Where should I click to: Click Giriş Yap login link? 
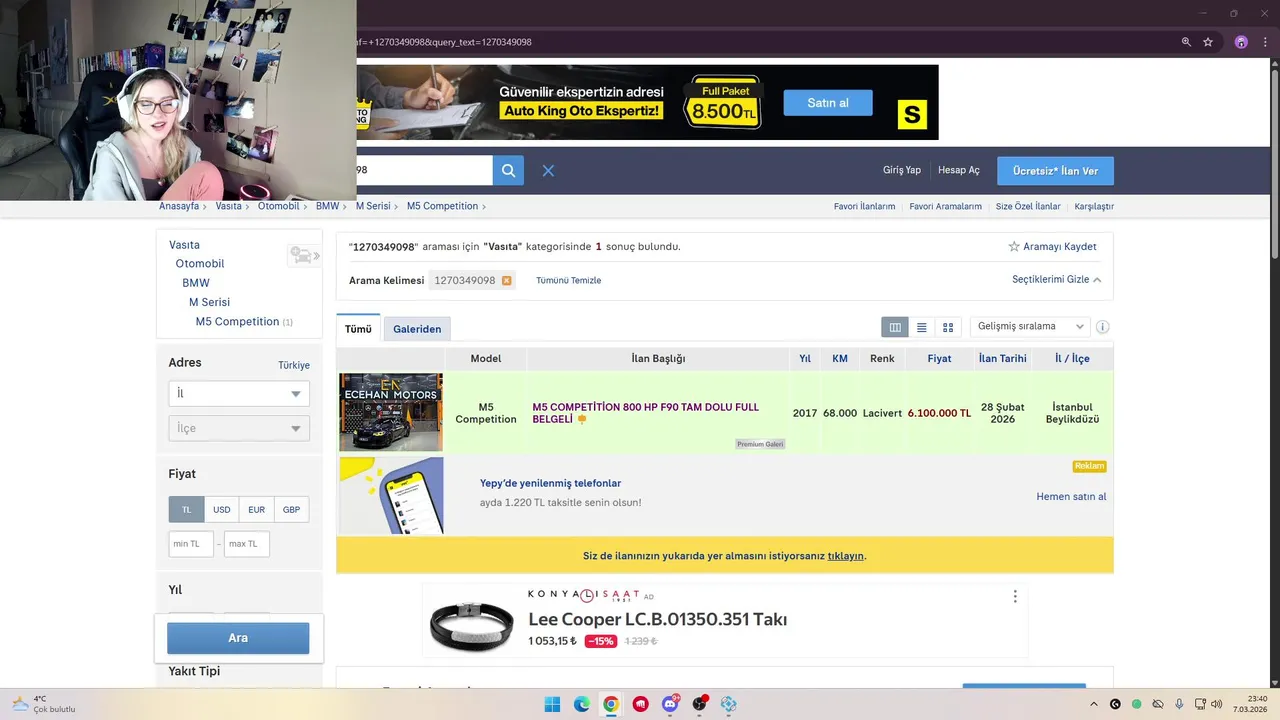pos(902,170)
